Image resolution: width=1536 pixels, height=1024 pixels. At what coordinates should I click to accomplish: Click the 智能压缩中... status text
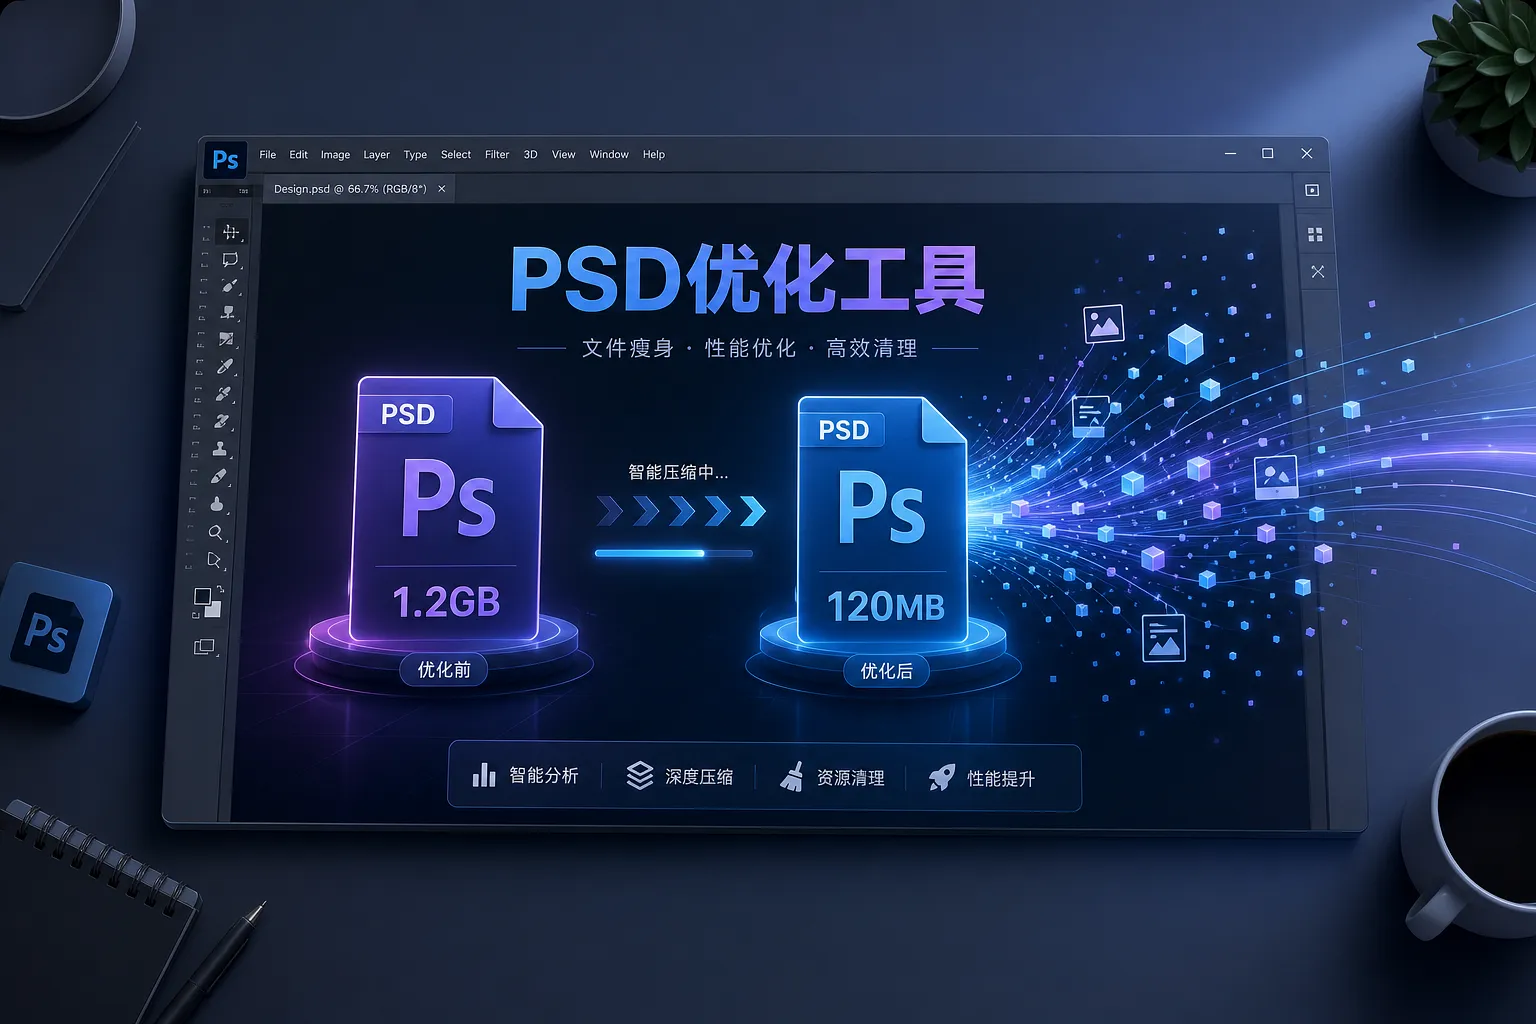point(678,472)
